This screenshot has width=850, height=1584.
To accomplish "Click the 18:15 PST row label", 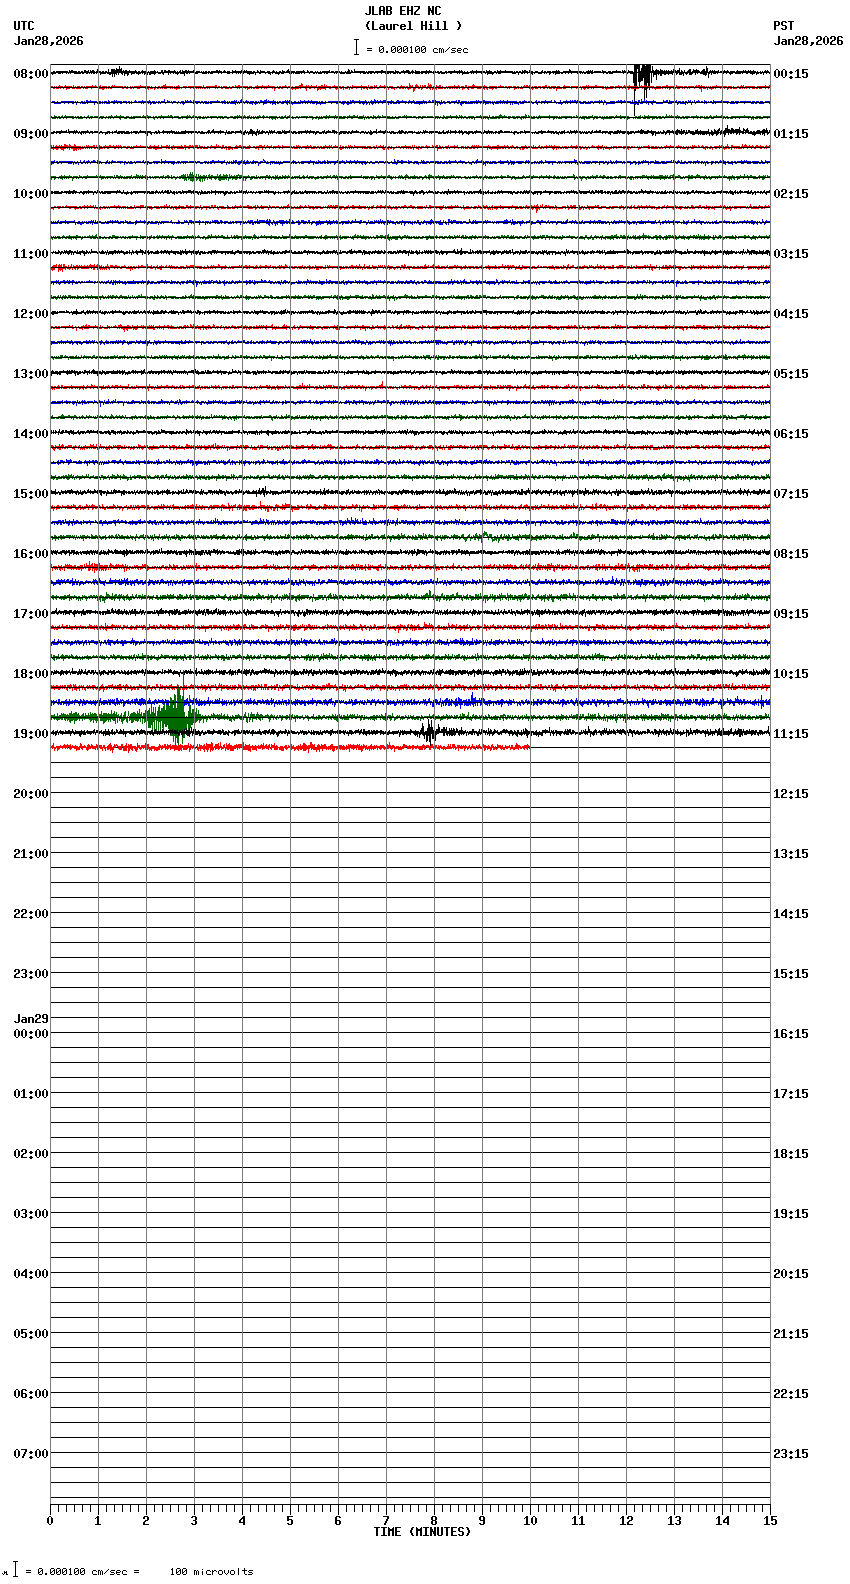I will click(x=791, y=1154).
